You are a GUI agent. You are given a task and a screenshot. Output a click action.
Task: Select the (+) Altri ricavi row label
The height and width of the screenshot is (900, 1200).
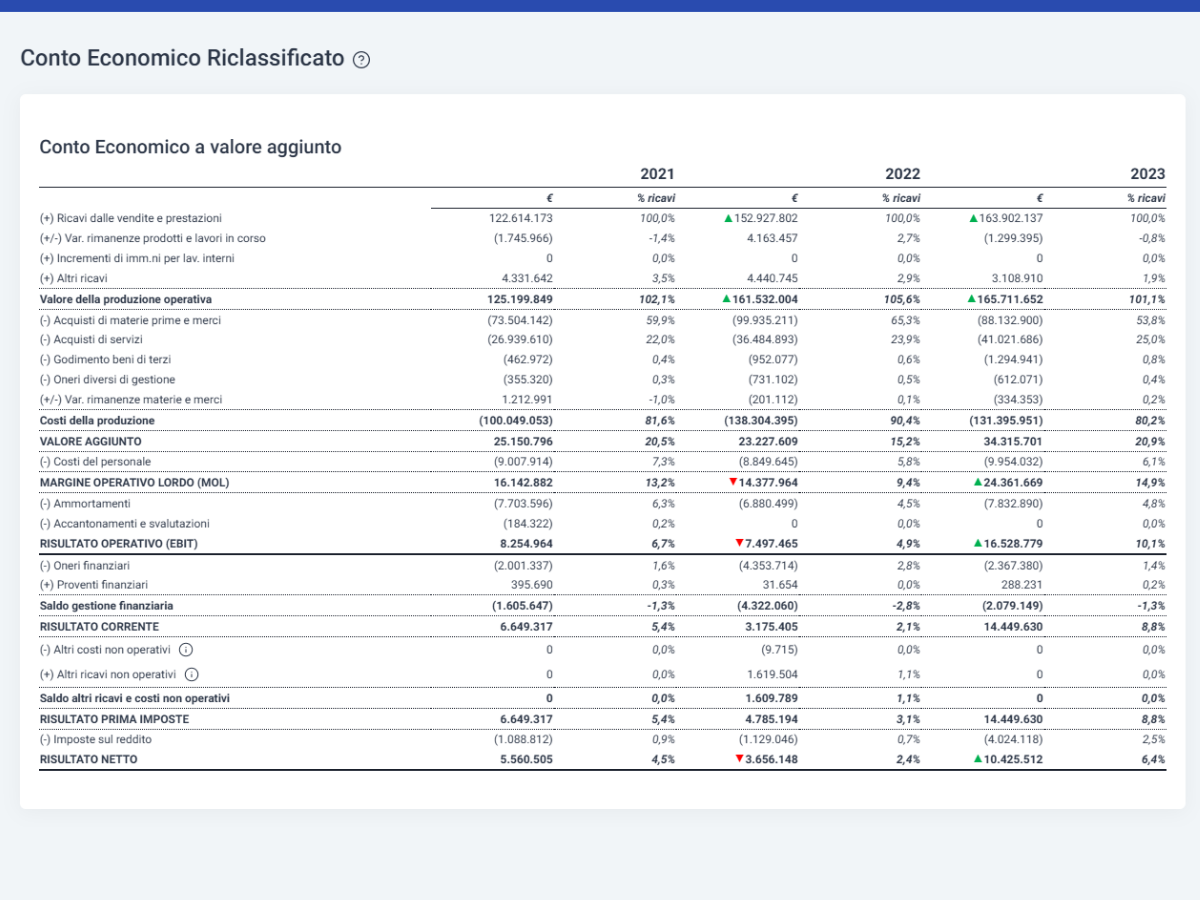[73, 278]
